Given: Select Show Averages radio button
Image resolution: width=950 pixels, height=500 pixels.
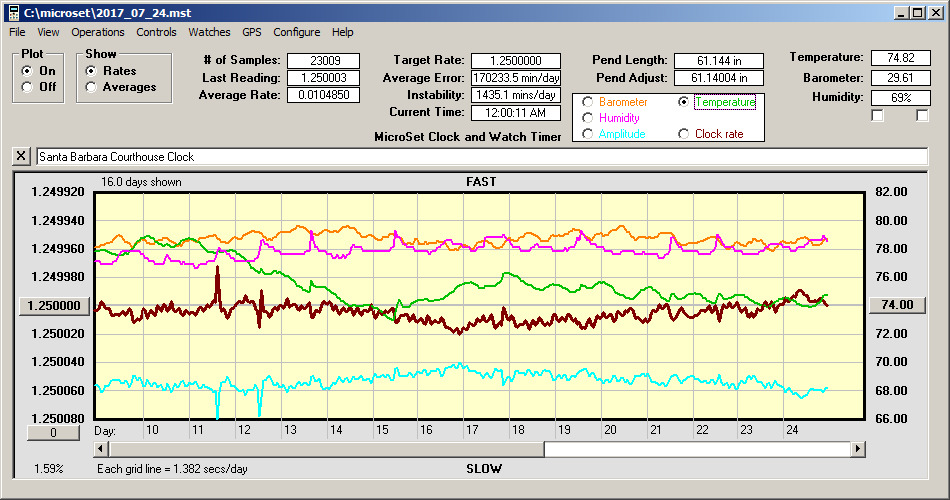Looking at the screenshot, I should click(91, 87).
